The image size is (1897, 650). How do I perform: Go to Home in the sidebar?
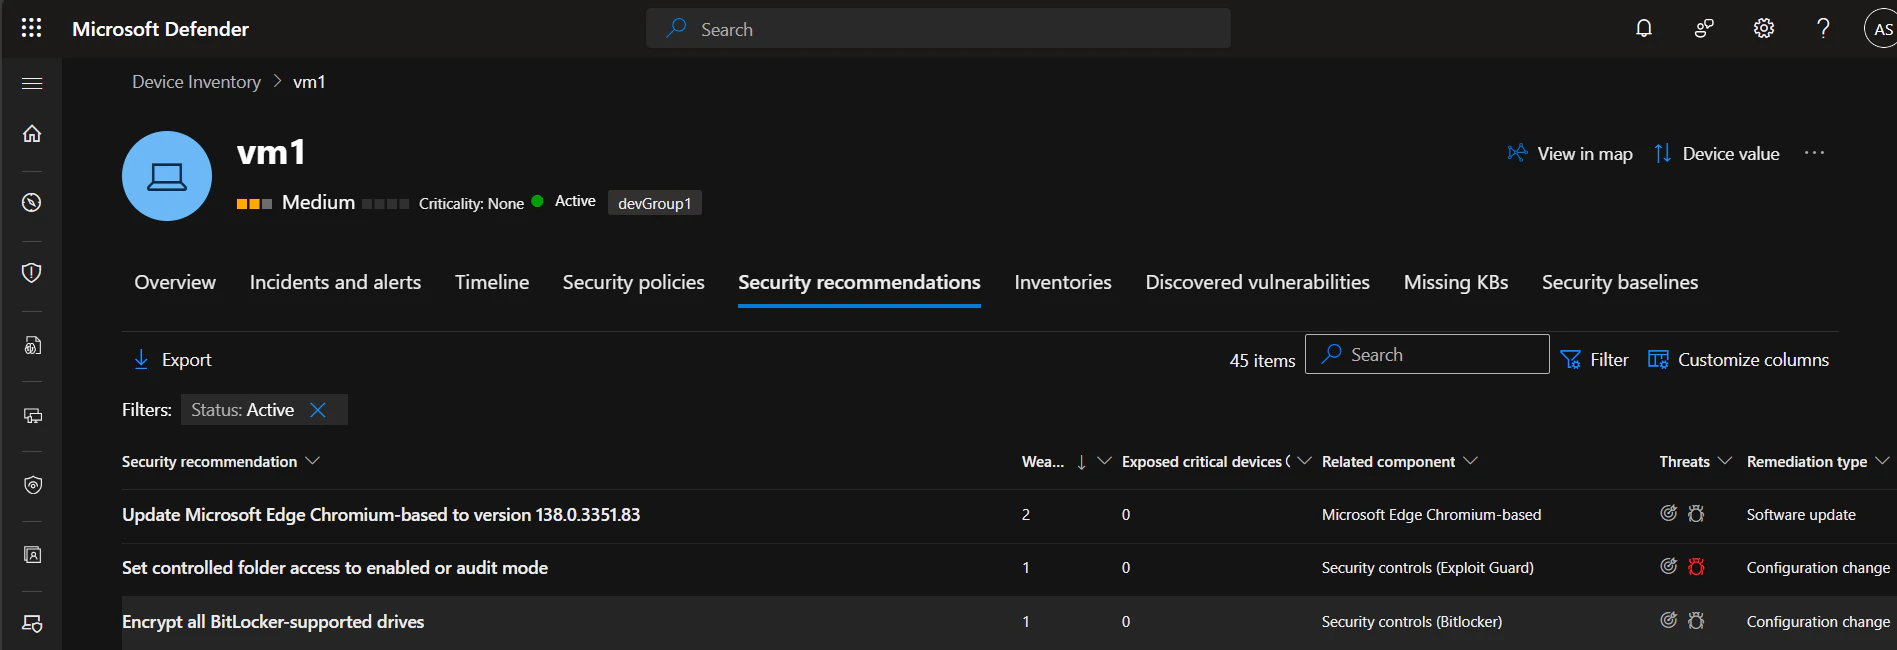pyautogui.click(x=32, y=133)
